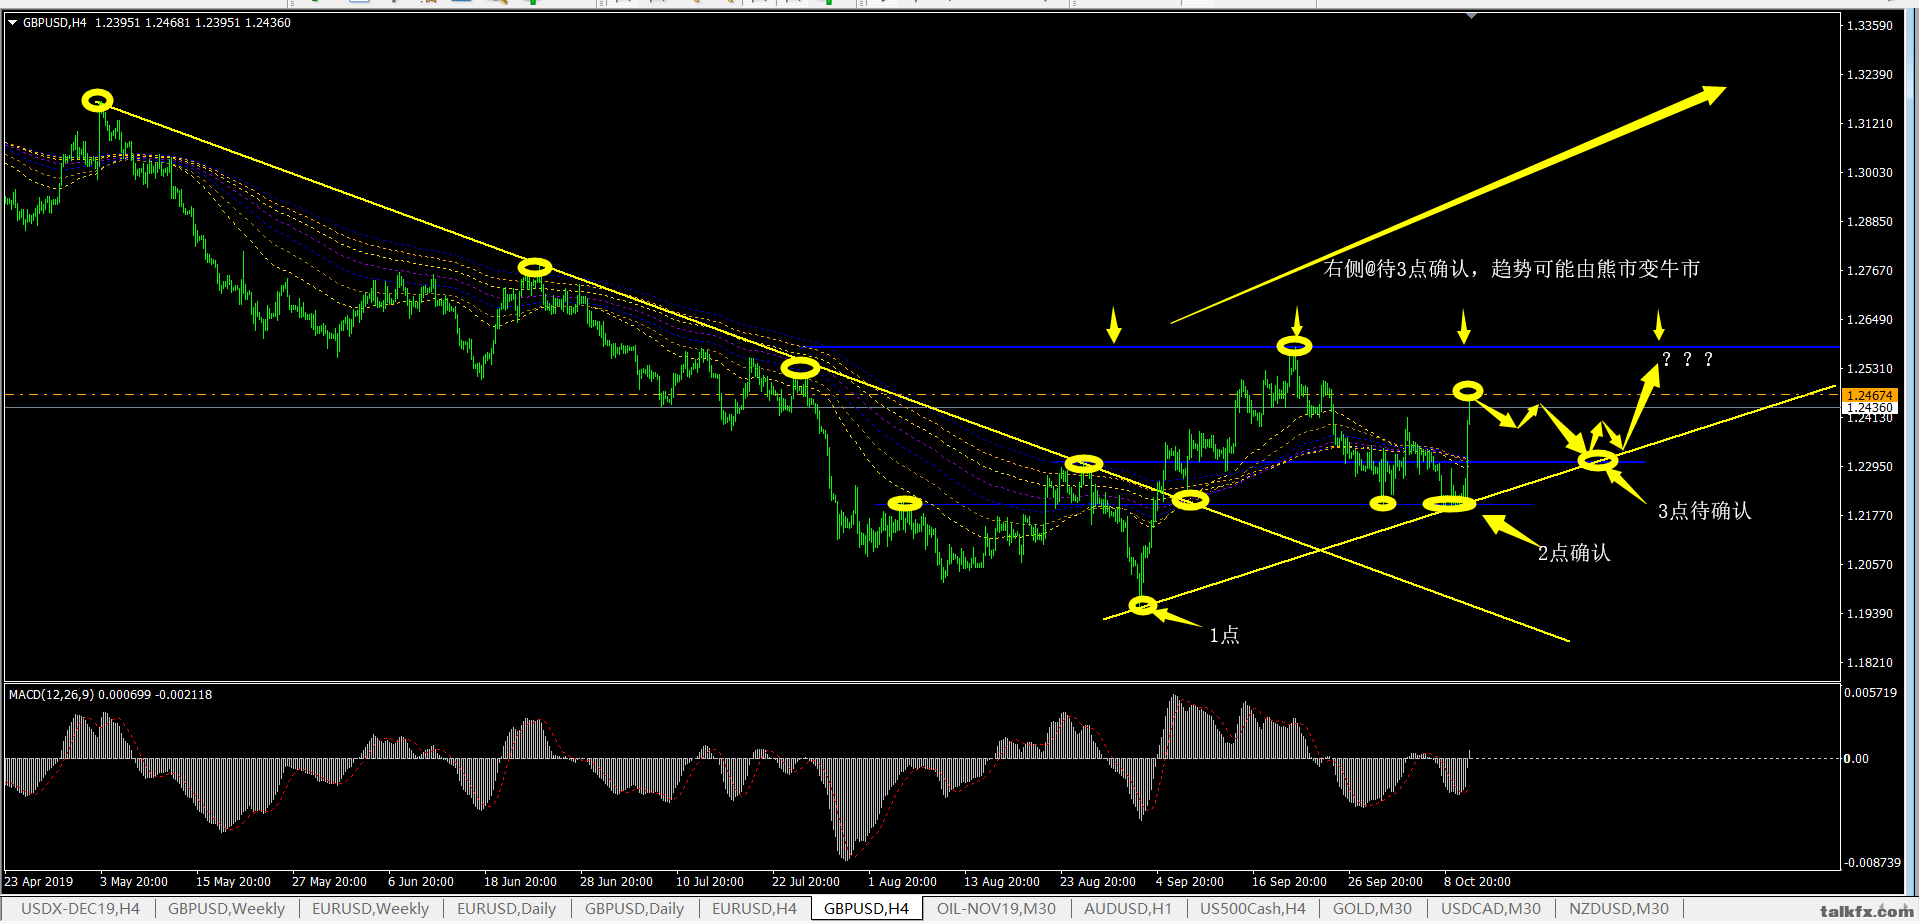The width and height of the screenshot is (1919, 923).
Task: Click the 16 Sep 20:00 time label
Action: pyautogui.click(x=1289, y=881)
